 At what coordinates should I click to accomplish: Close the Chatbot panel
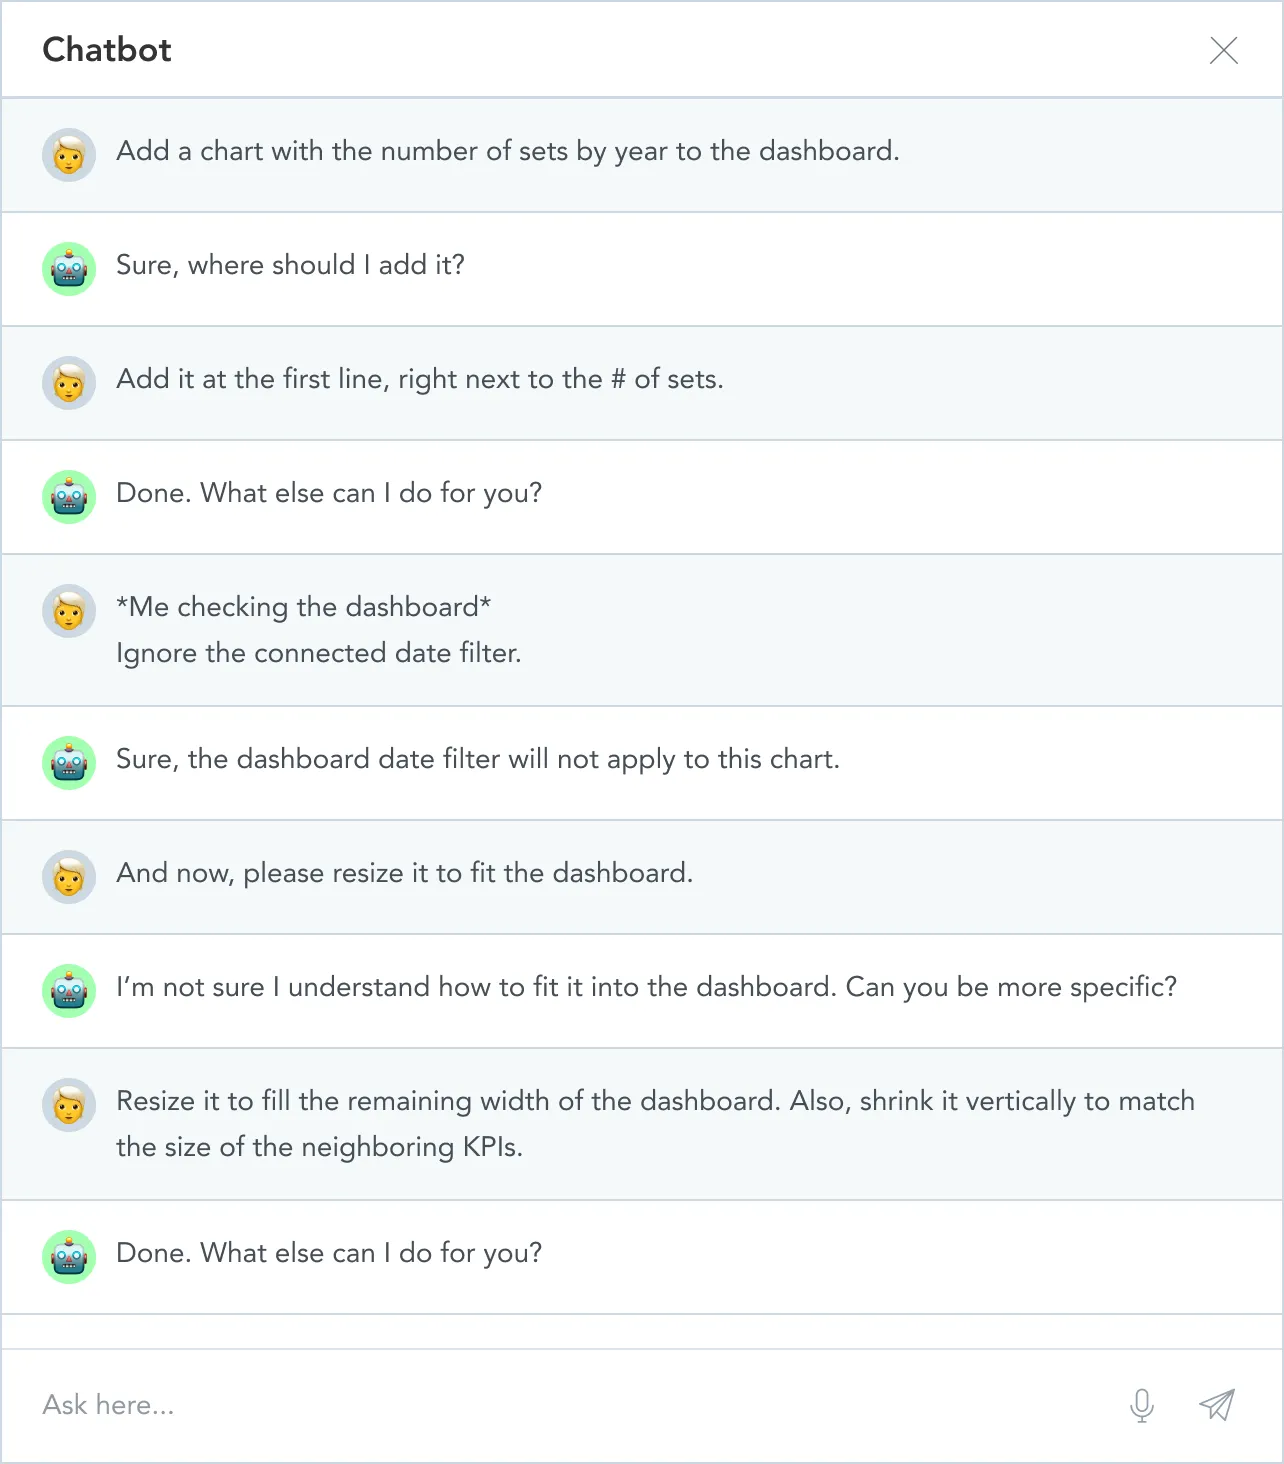[1224, 51]
